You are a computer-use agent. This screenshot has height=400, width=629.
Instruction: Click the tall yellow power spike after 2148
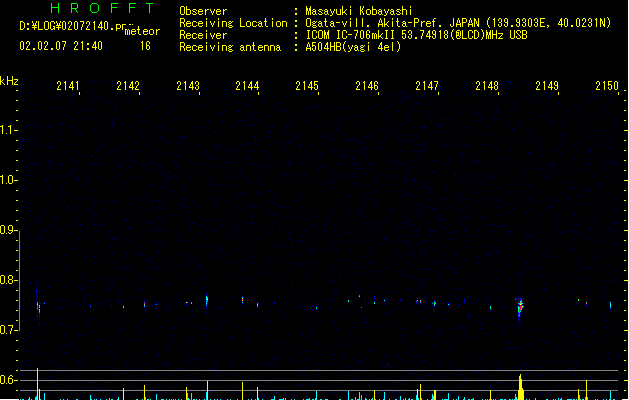[520, 387]
